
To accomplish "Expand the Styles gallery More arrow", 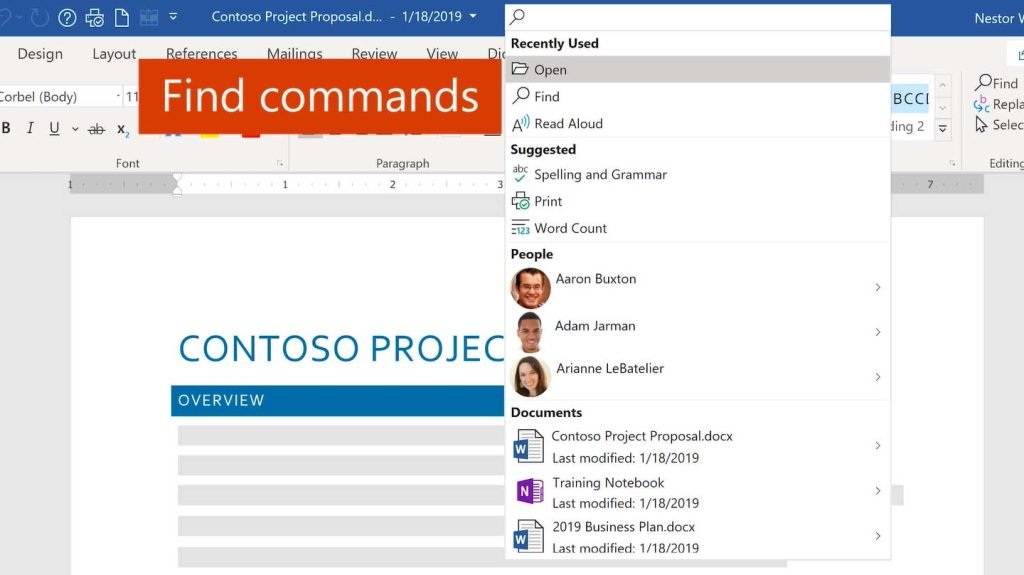I will coord(942,129).
